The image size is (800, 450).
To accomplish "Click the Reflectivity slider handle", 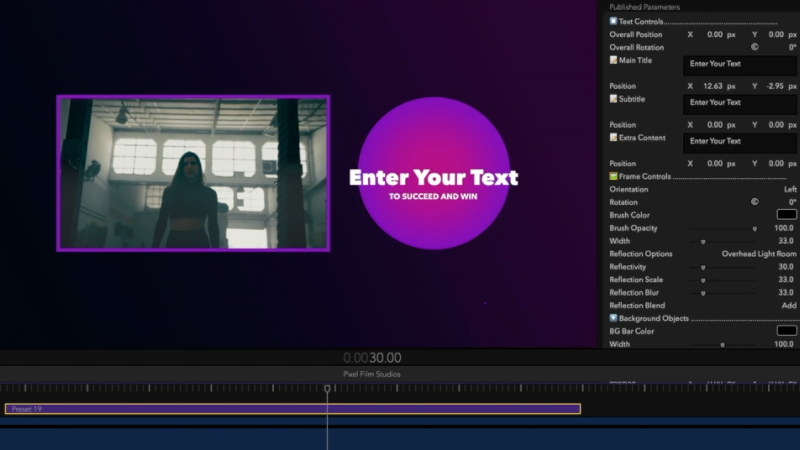I will [x=703, y=267].
